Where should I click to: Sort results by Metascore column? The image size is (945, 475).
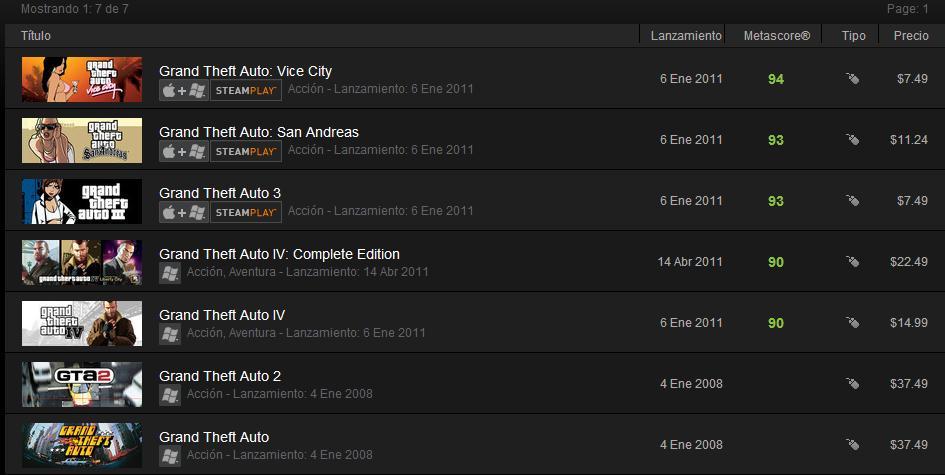click(x=776, y=36)
